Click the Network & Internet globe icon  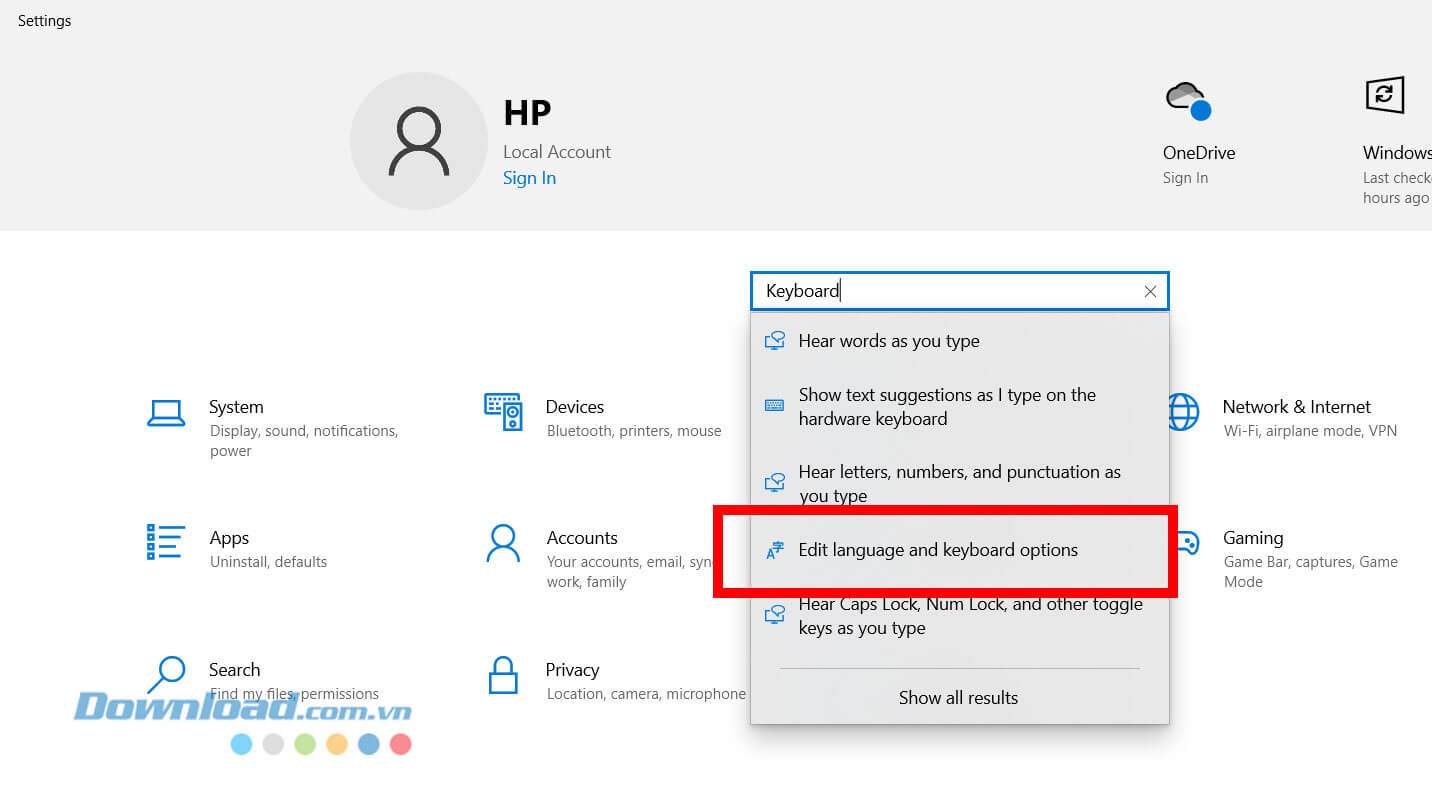tap(1183, 411)
